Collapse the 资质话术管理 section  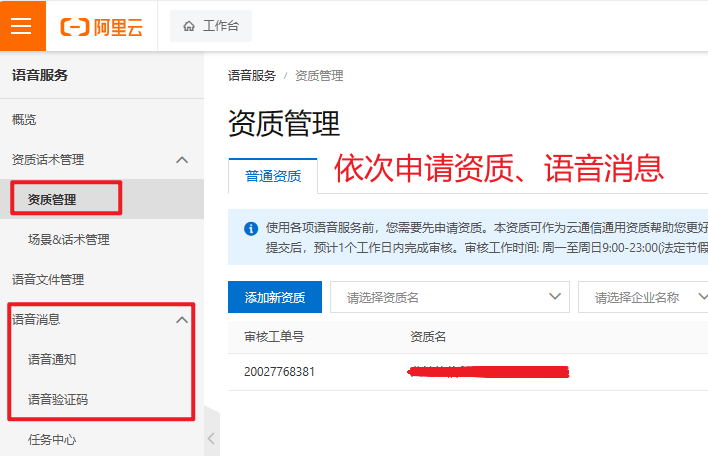(181, 160)
